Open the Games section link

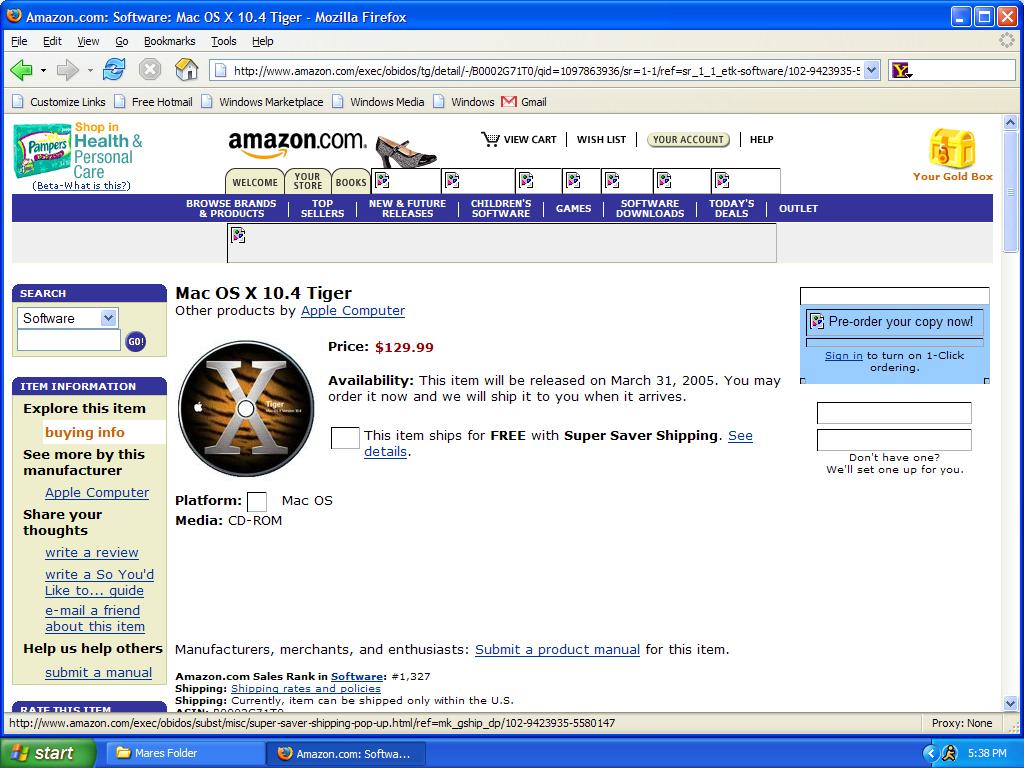click(x=573, y=208)
